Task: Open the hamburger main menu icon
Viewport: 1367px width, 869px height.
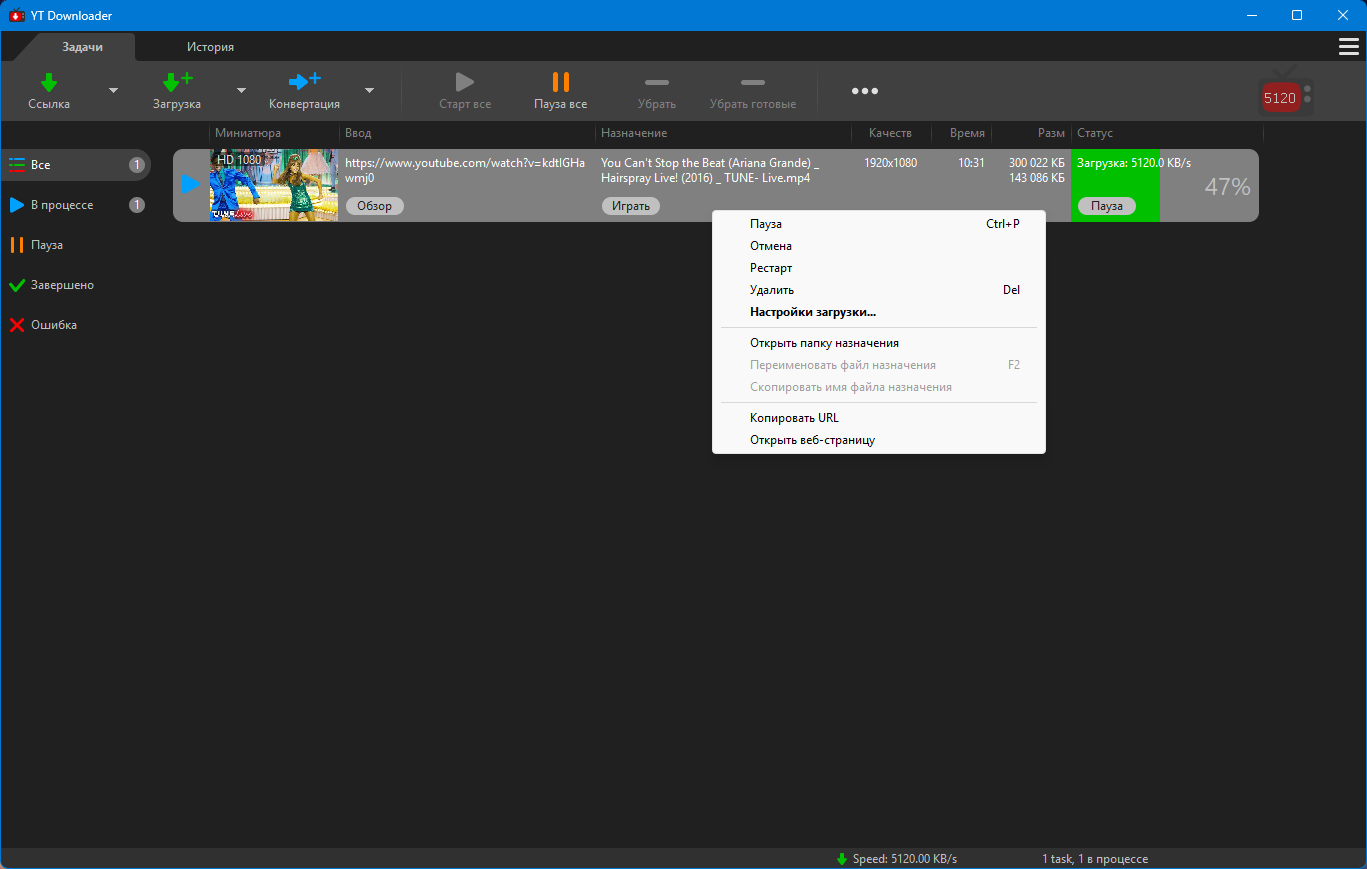Action: [1348, 47]
